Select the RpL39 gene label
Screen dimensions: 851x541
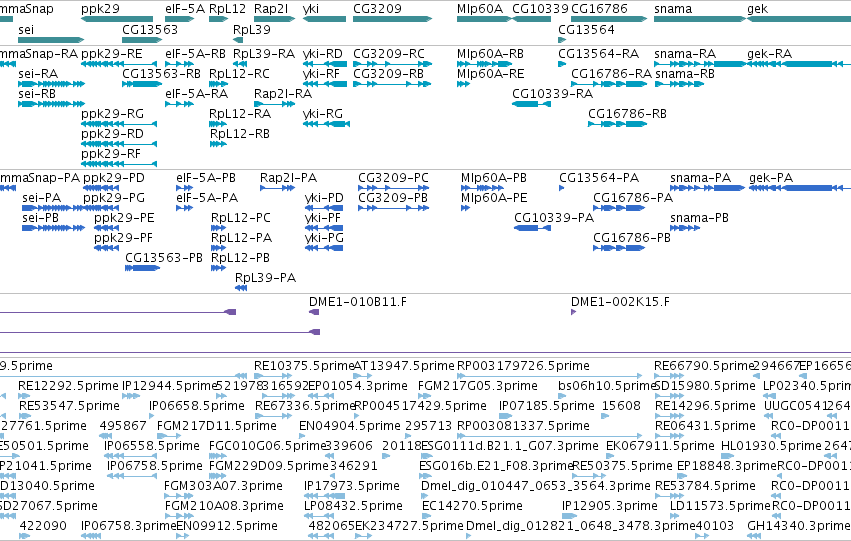(252, 29)
